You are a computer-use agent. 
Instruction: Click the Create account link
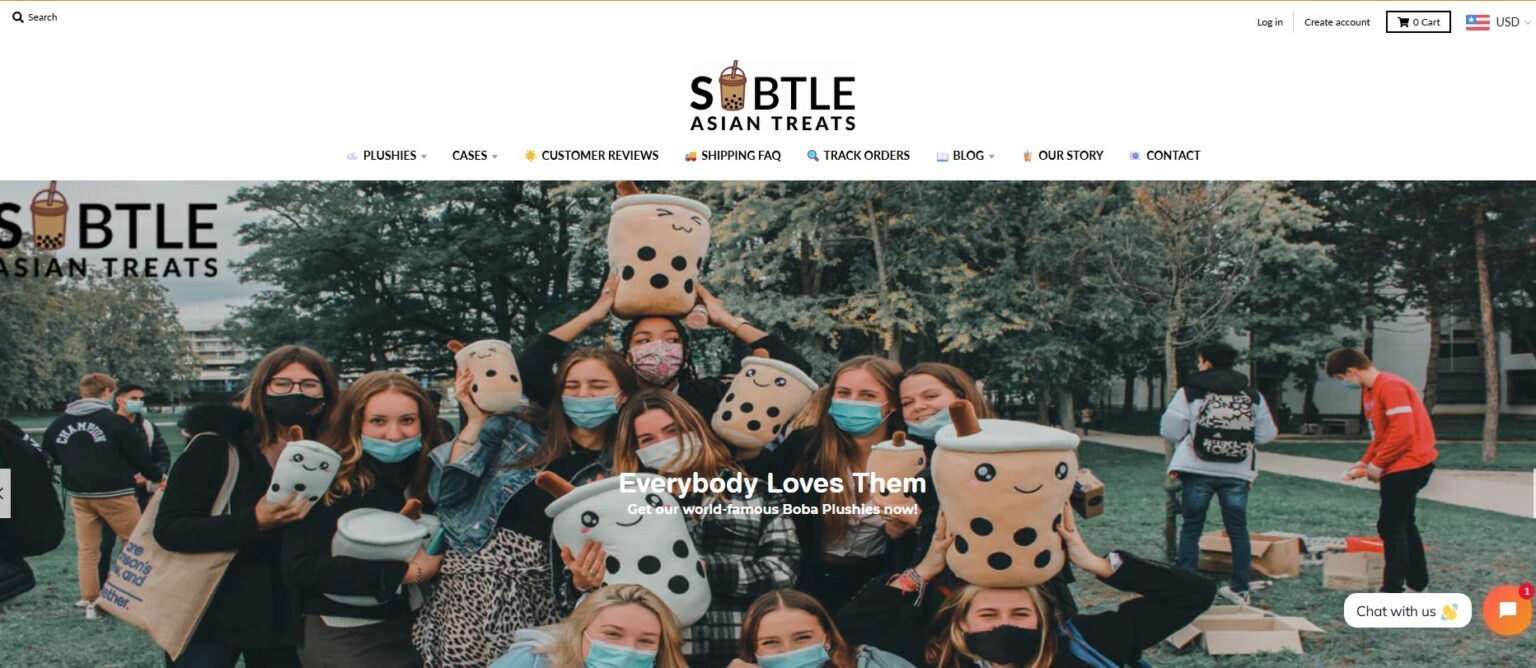[1337, 22]
